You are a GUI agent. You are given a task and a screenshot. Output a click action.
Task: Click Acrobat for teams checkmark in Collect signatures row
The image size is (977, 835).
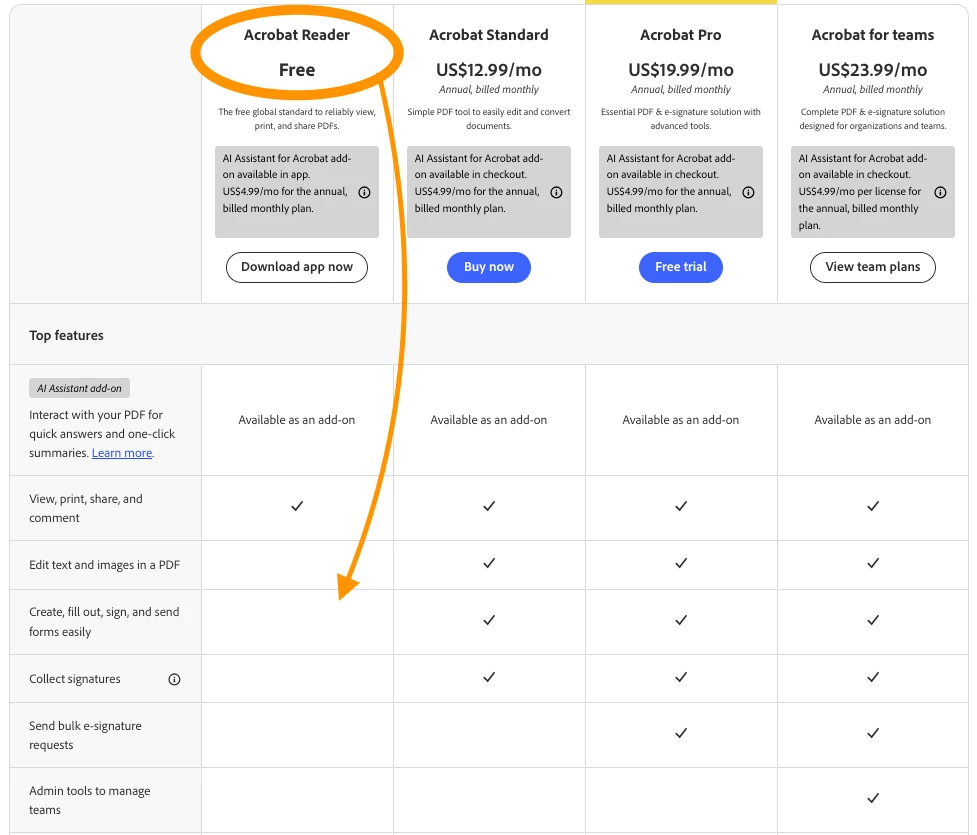coord(873,677)
